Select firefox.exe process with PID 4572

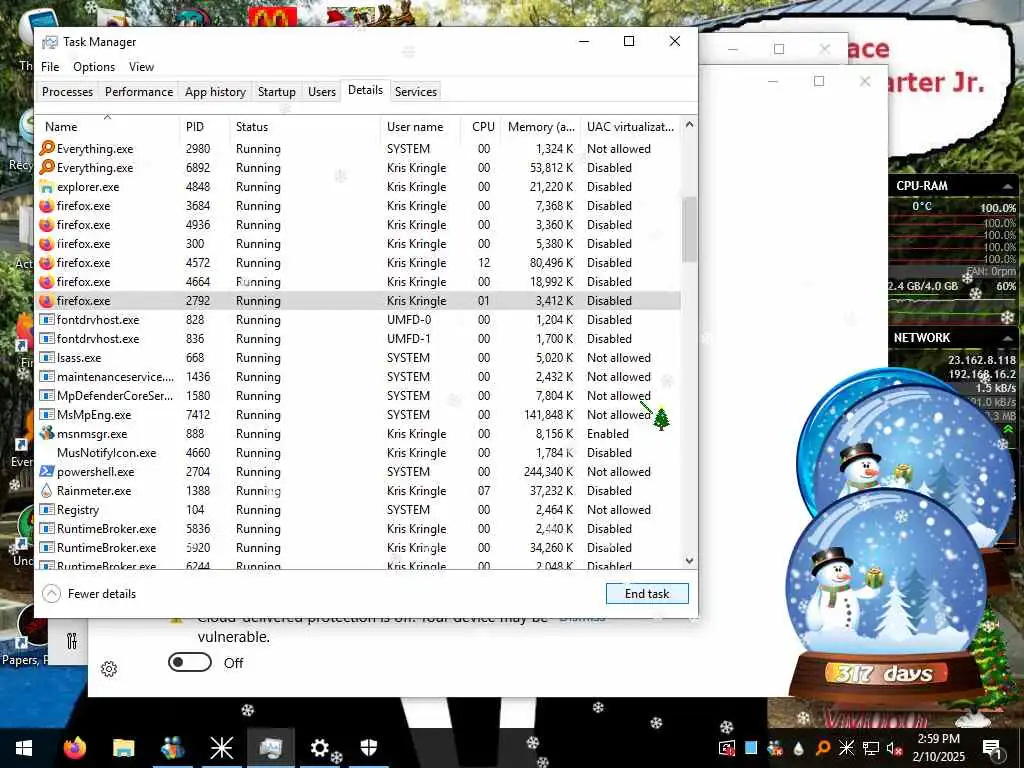pyautogui.click(x=358, y=263)
